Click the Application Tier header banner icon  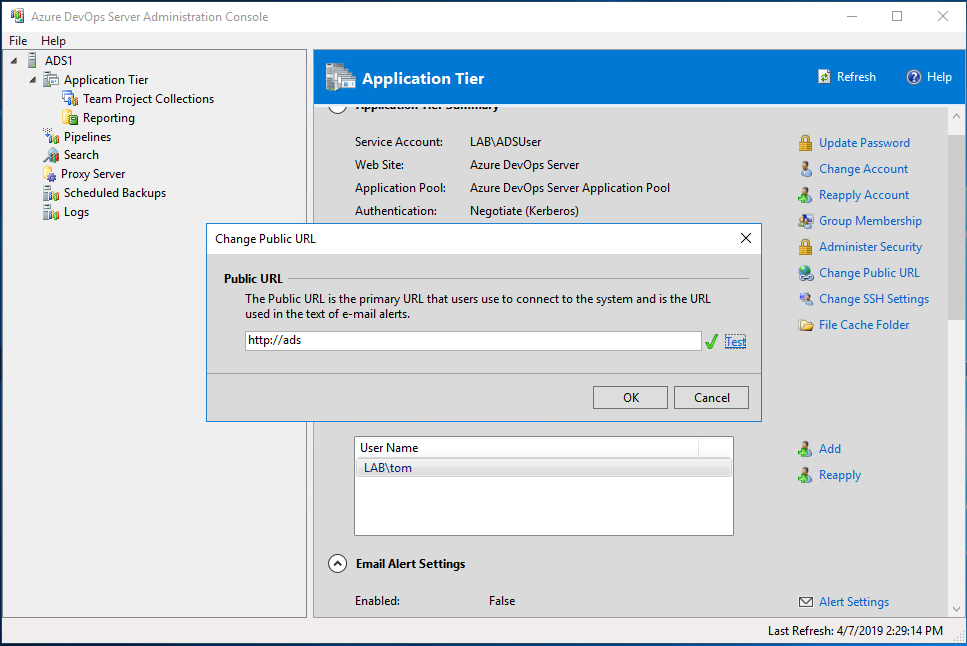340,77
